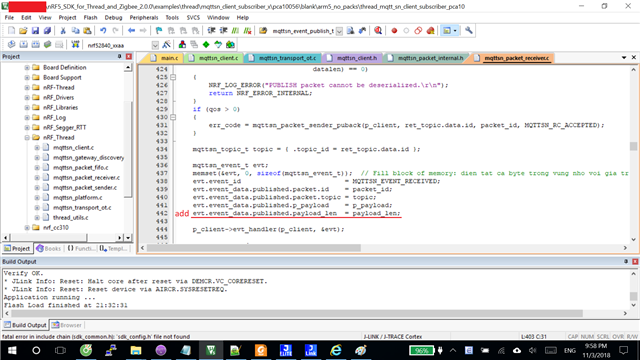The width and height of the screenshot is (640, 360).
Task: Click the Paste toolbar icon
Action: (x=87, y=31)
